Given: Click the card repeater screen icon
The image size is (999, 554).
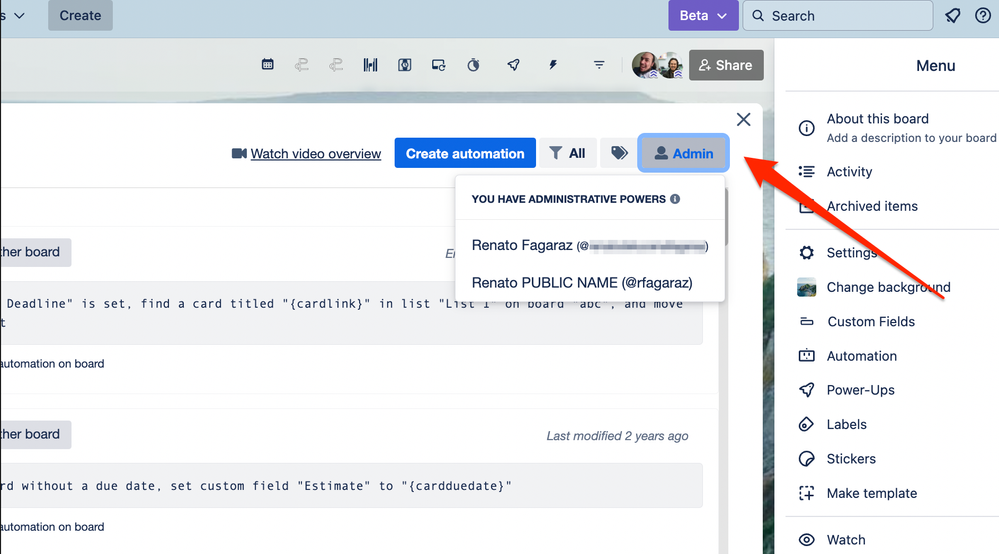Looking at the screenshot, I should coord(438,64).
